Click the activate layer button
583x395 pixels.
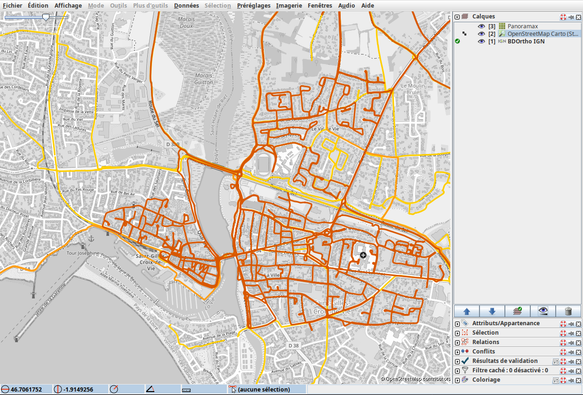pos(517,311)
